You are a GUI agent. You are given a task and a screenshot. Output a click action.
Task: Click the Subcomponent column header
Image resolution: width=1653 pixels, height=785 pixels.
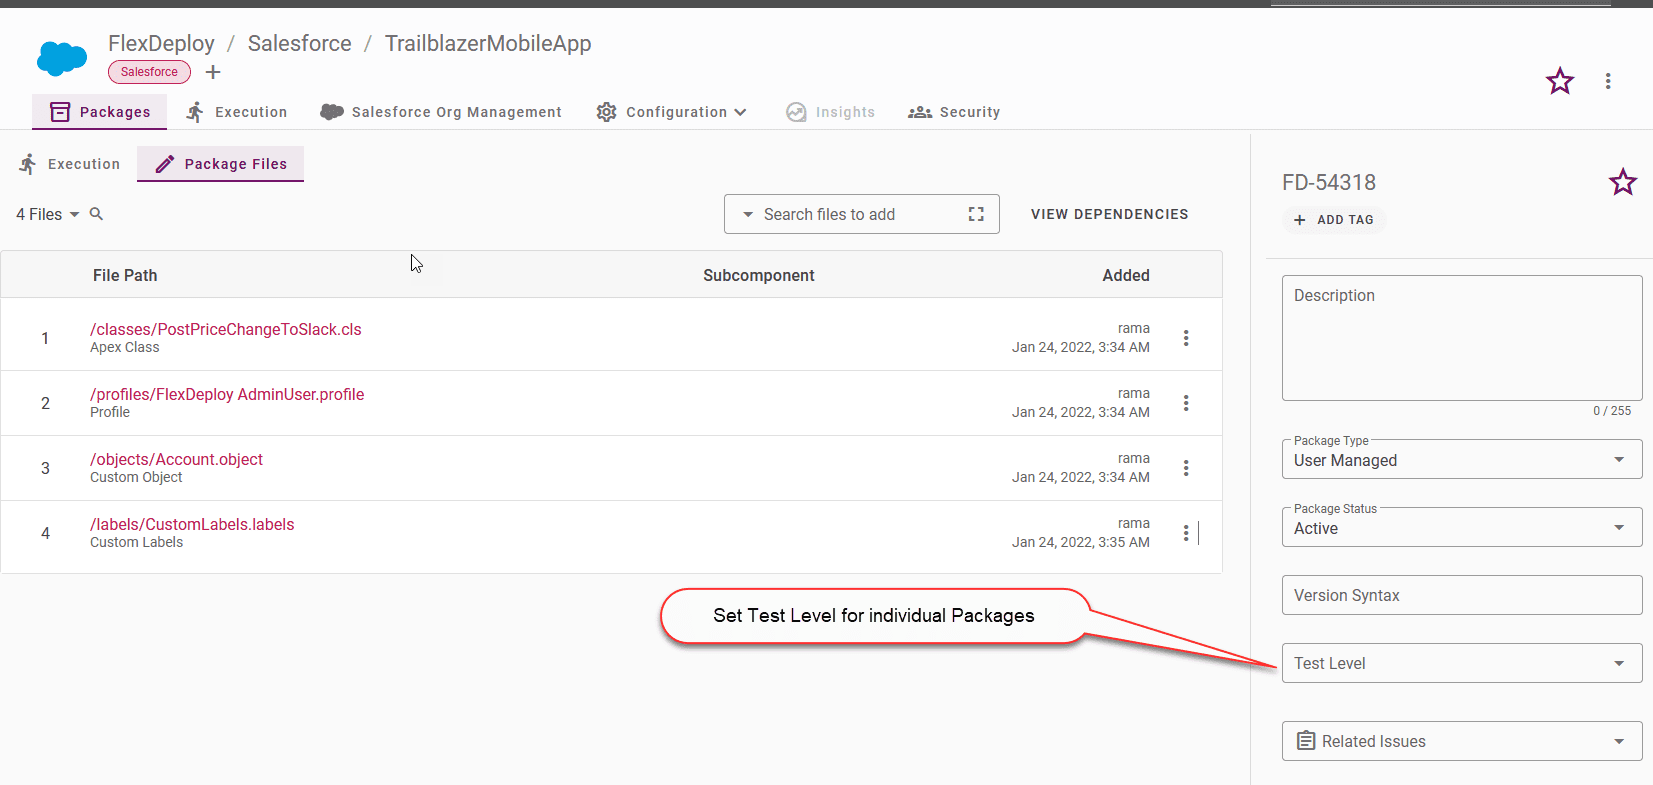[759, 275]
